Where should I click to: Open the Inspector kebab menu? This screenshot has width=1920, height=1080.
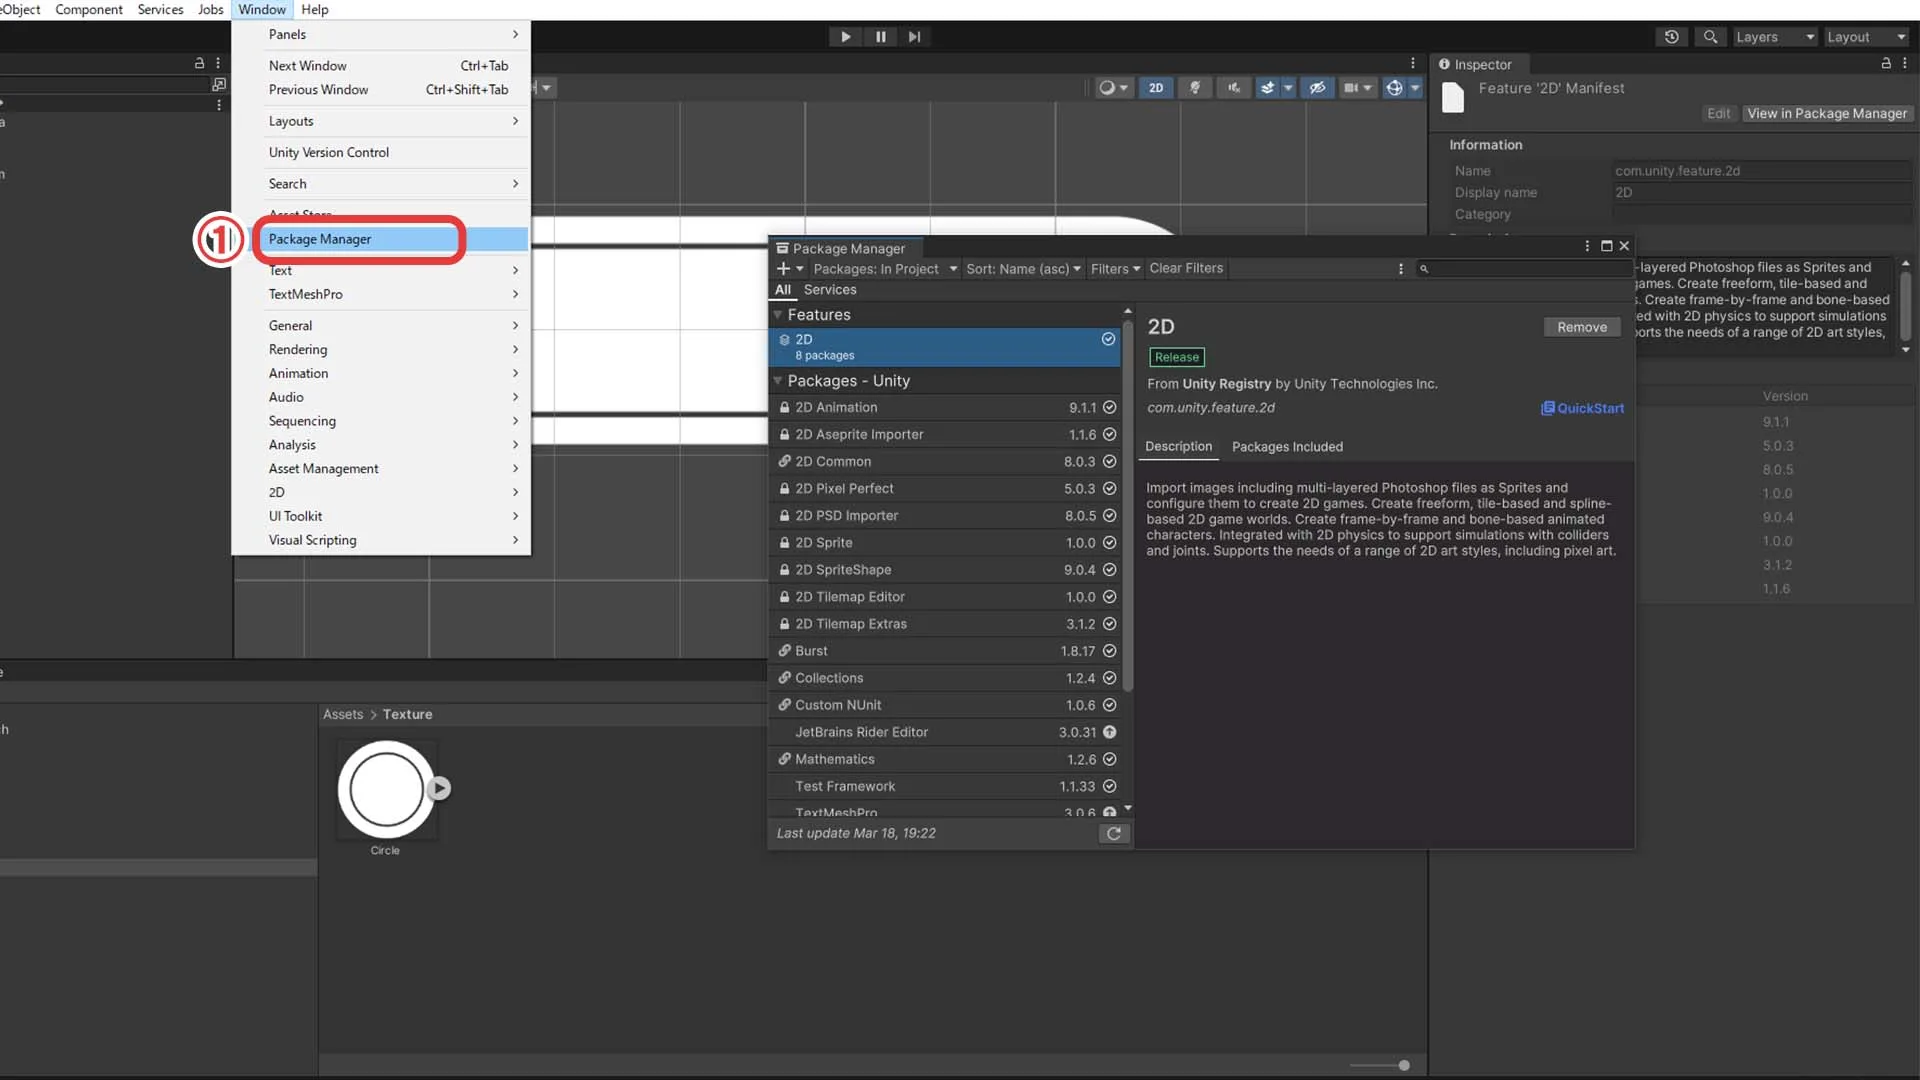1905,63
